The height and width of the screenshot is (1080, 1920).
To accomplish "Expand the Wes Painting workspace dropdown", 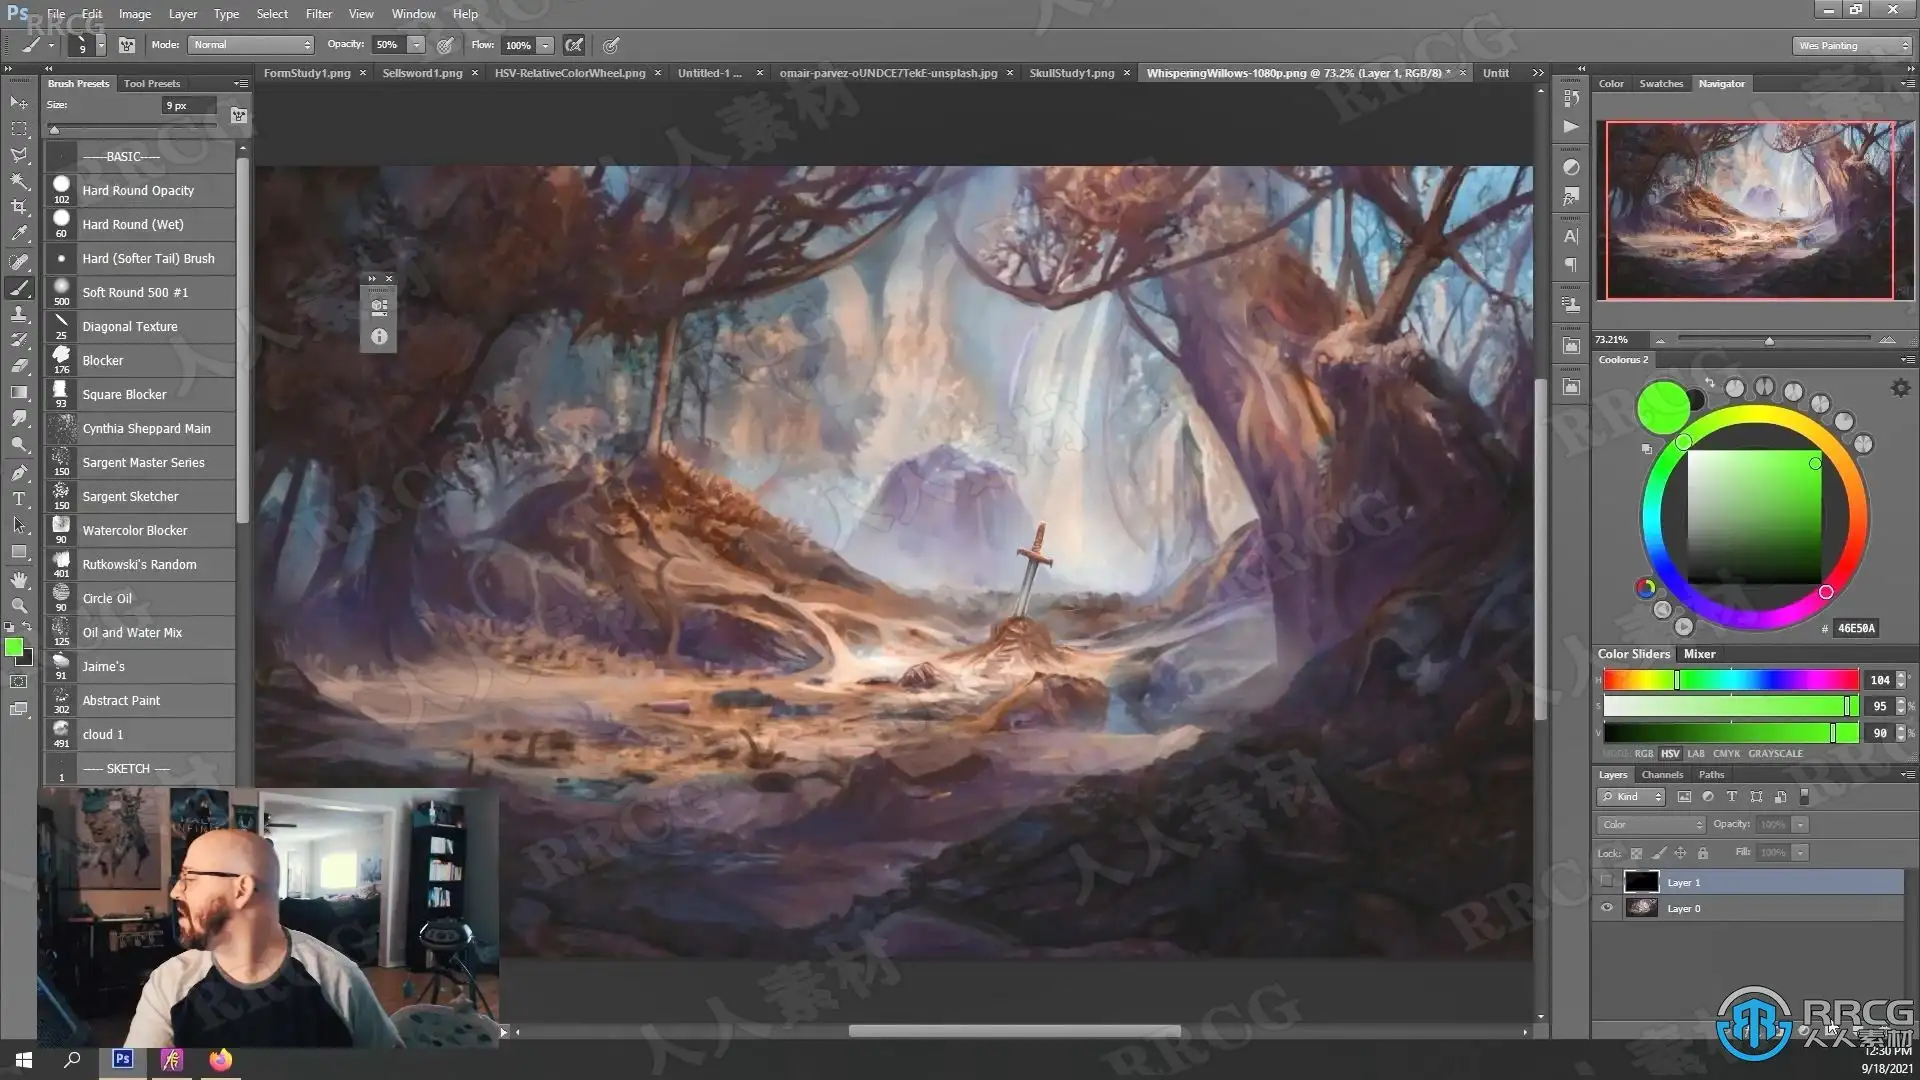I will tap(1851, 46).
